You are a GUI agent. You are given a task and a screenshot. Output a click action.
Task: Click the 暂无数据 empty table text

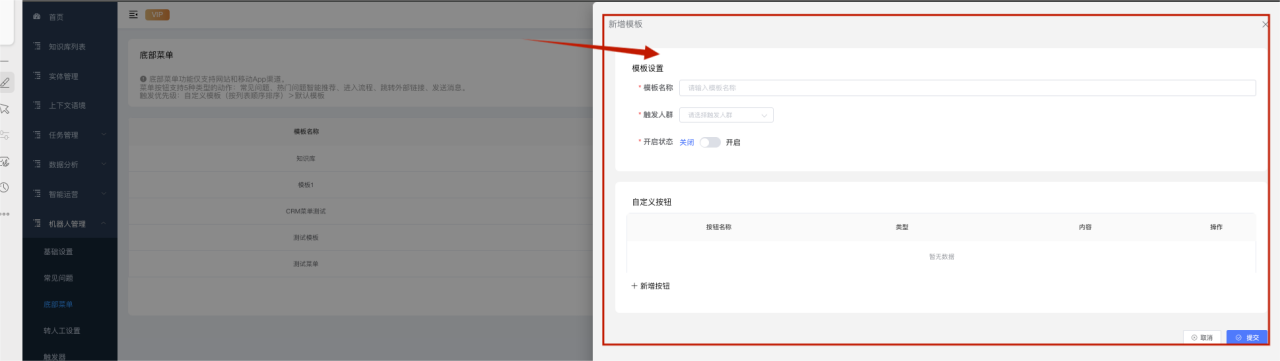click(x=941, y=257)
